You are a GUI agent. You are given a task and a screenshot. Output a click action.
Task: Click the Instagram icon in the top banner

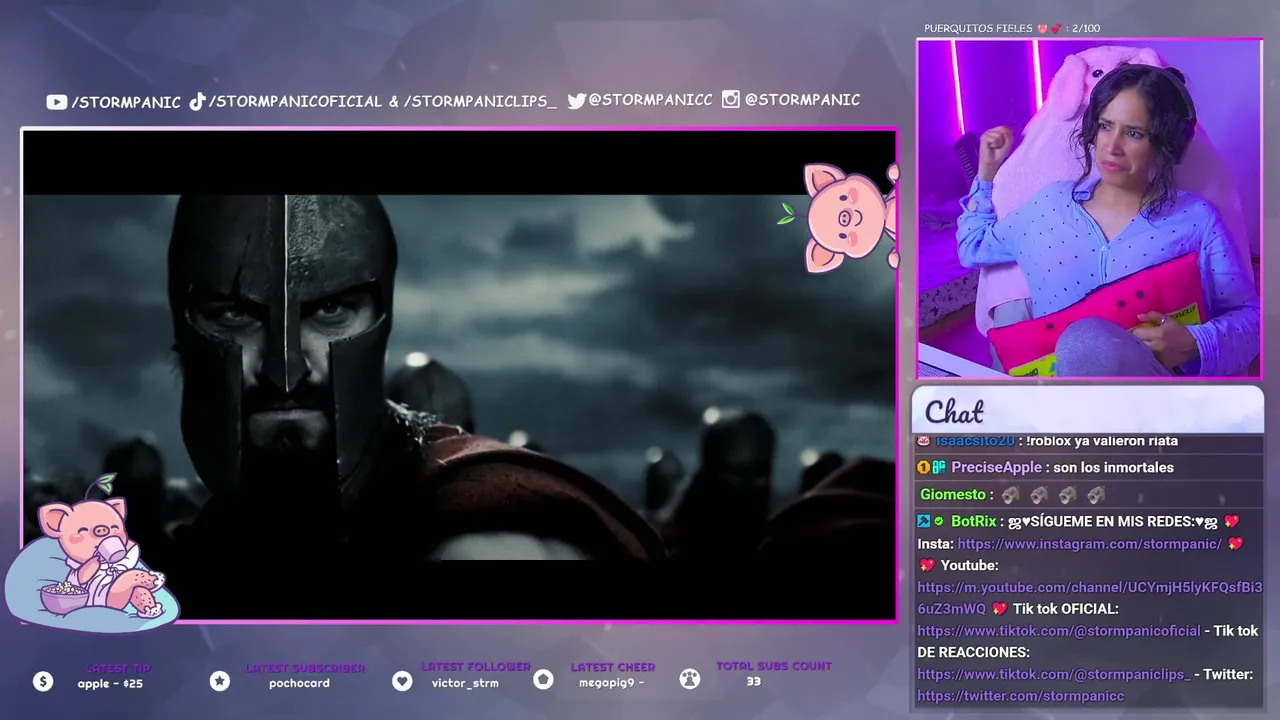tap(731, 99)
